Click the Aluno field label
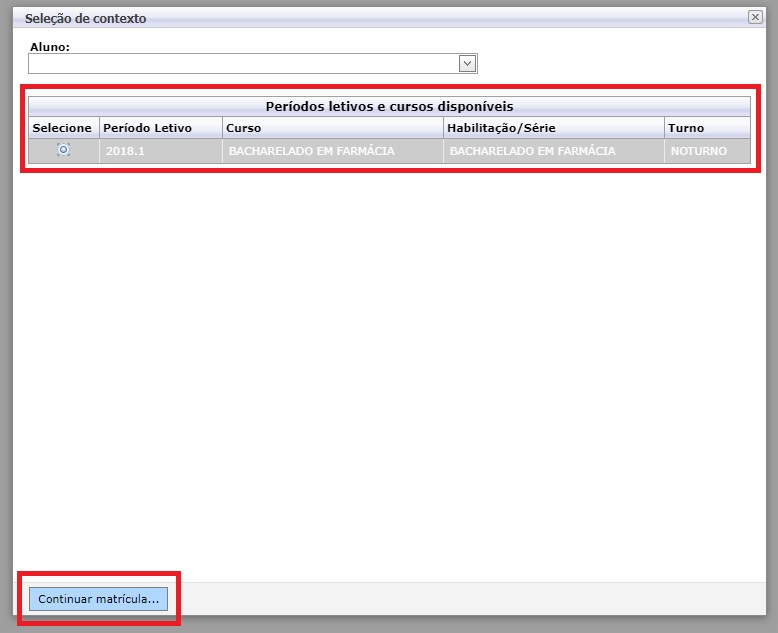 click(49, 46)
